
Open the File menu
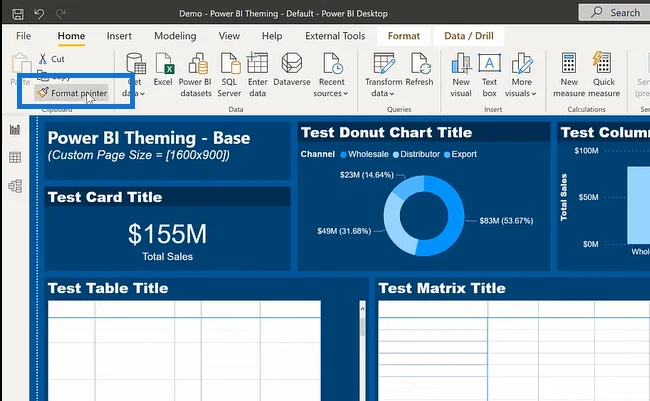[x=24, y=36]
